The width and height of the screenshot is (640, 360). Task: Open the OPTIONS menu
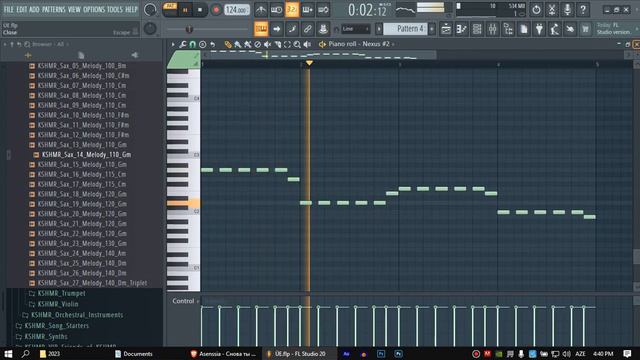tap(94, 9)
